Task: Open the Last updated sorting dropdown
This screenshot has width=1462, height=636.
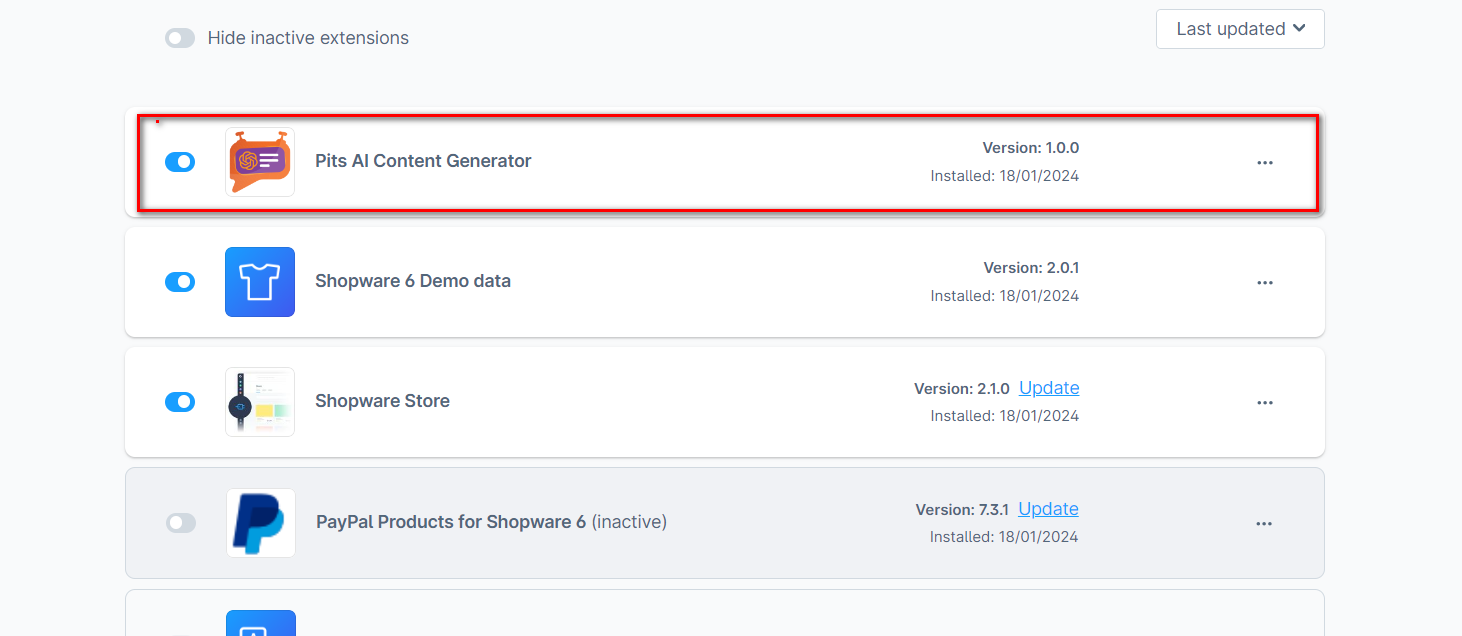Action: coord(1240,29)
